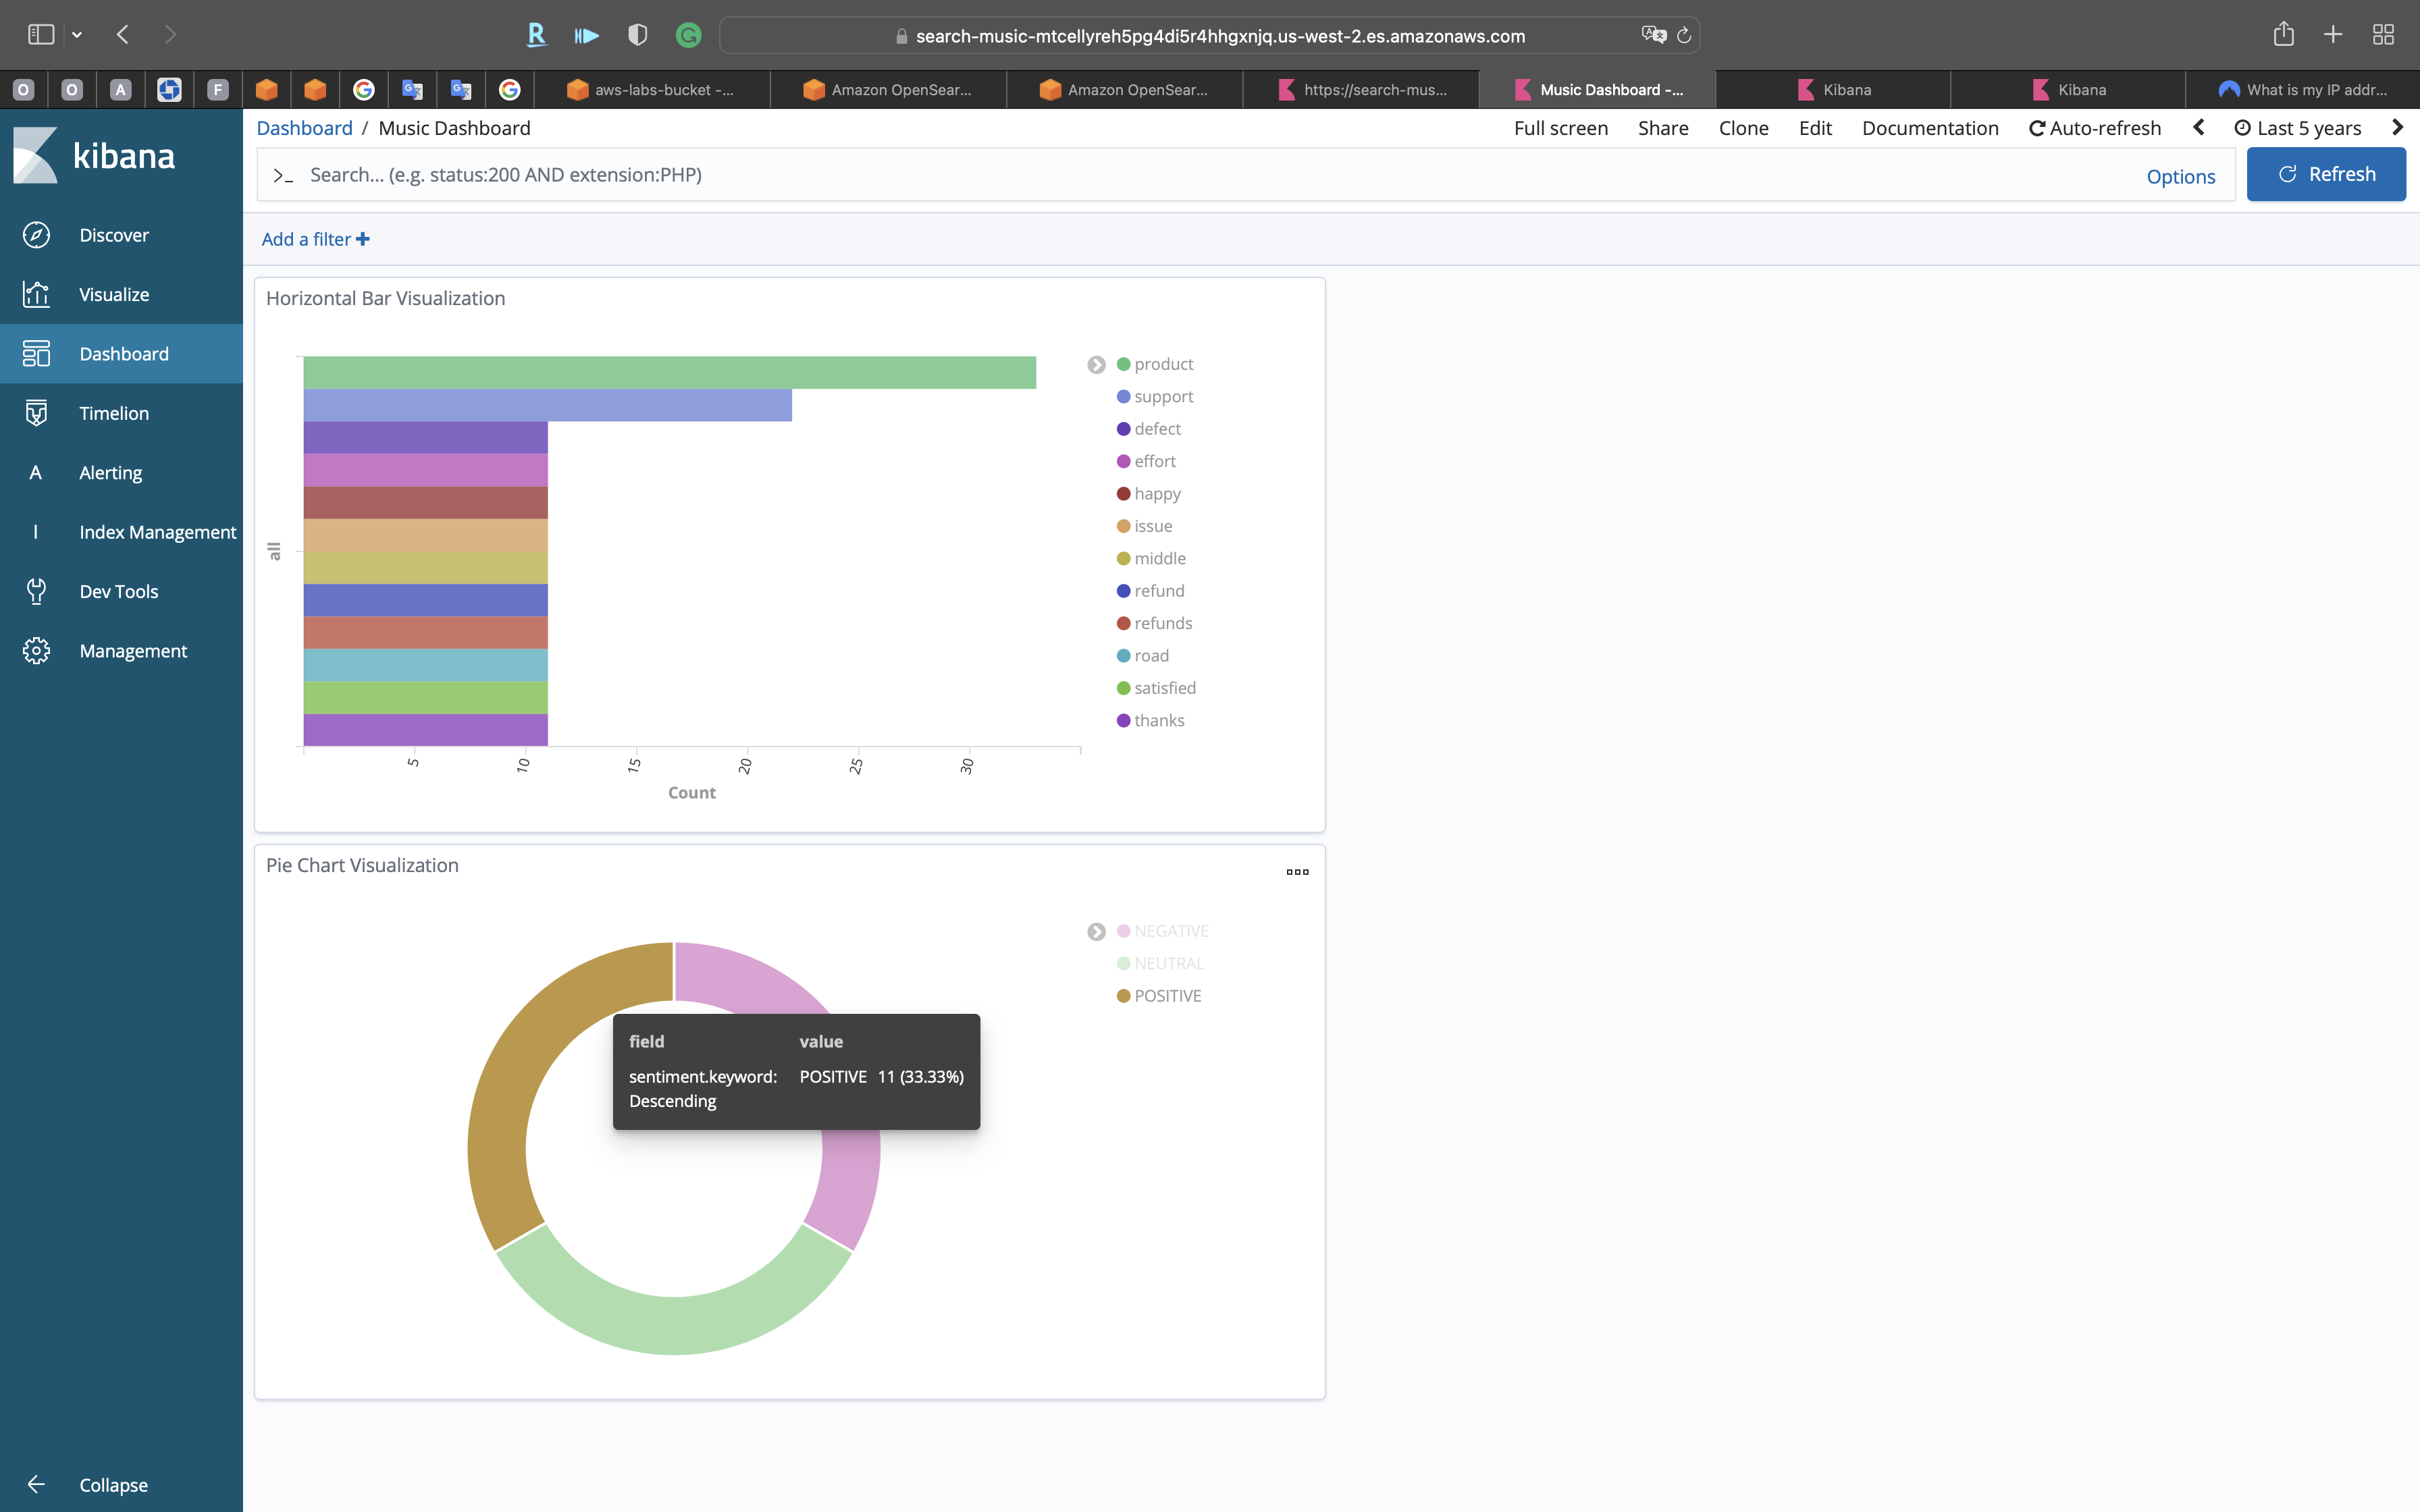Click the Timelion sidebar icon
Screen dimensions: 2420x1512
pos(36,413)
